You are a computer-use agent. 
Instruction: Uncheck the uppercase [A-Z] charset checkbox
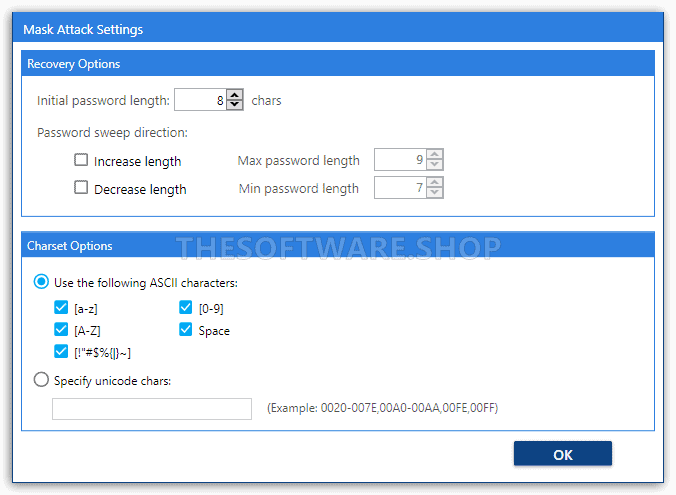61,329
